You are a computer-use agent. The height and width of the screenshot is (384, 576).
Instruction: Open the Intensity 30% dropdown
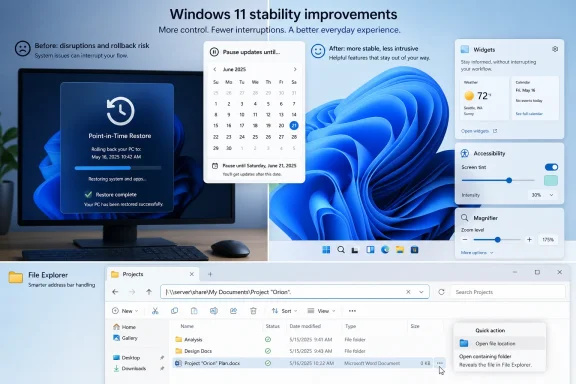[x=542, y=195]
